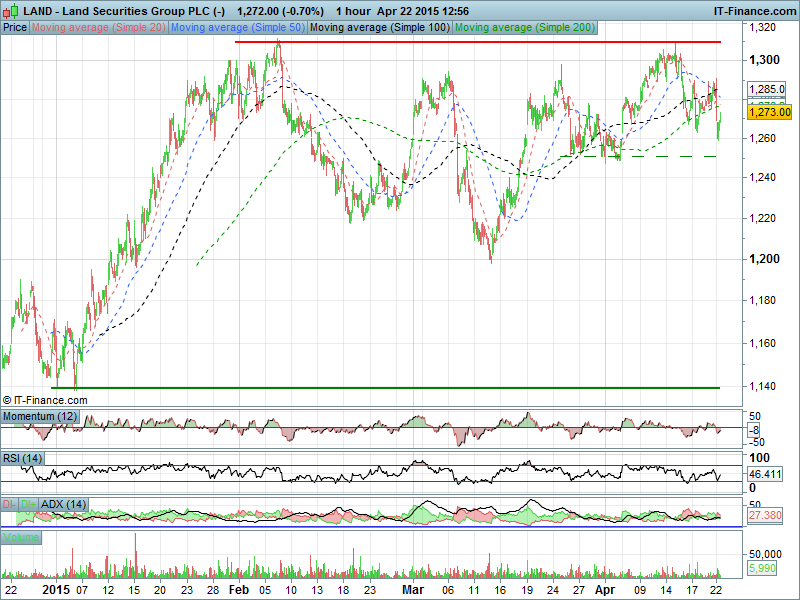Select the Price legend label

tap(15, 28)
